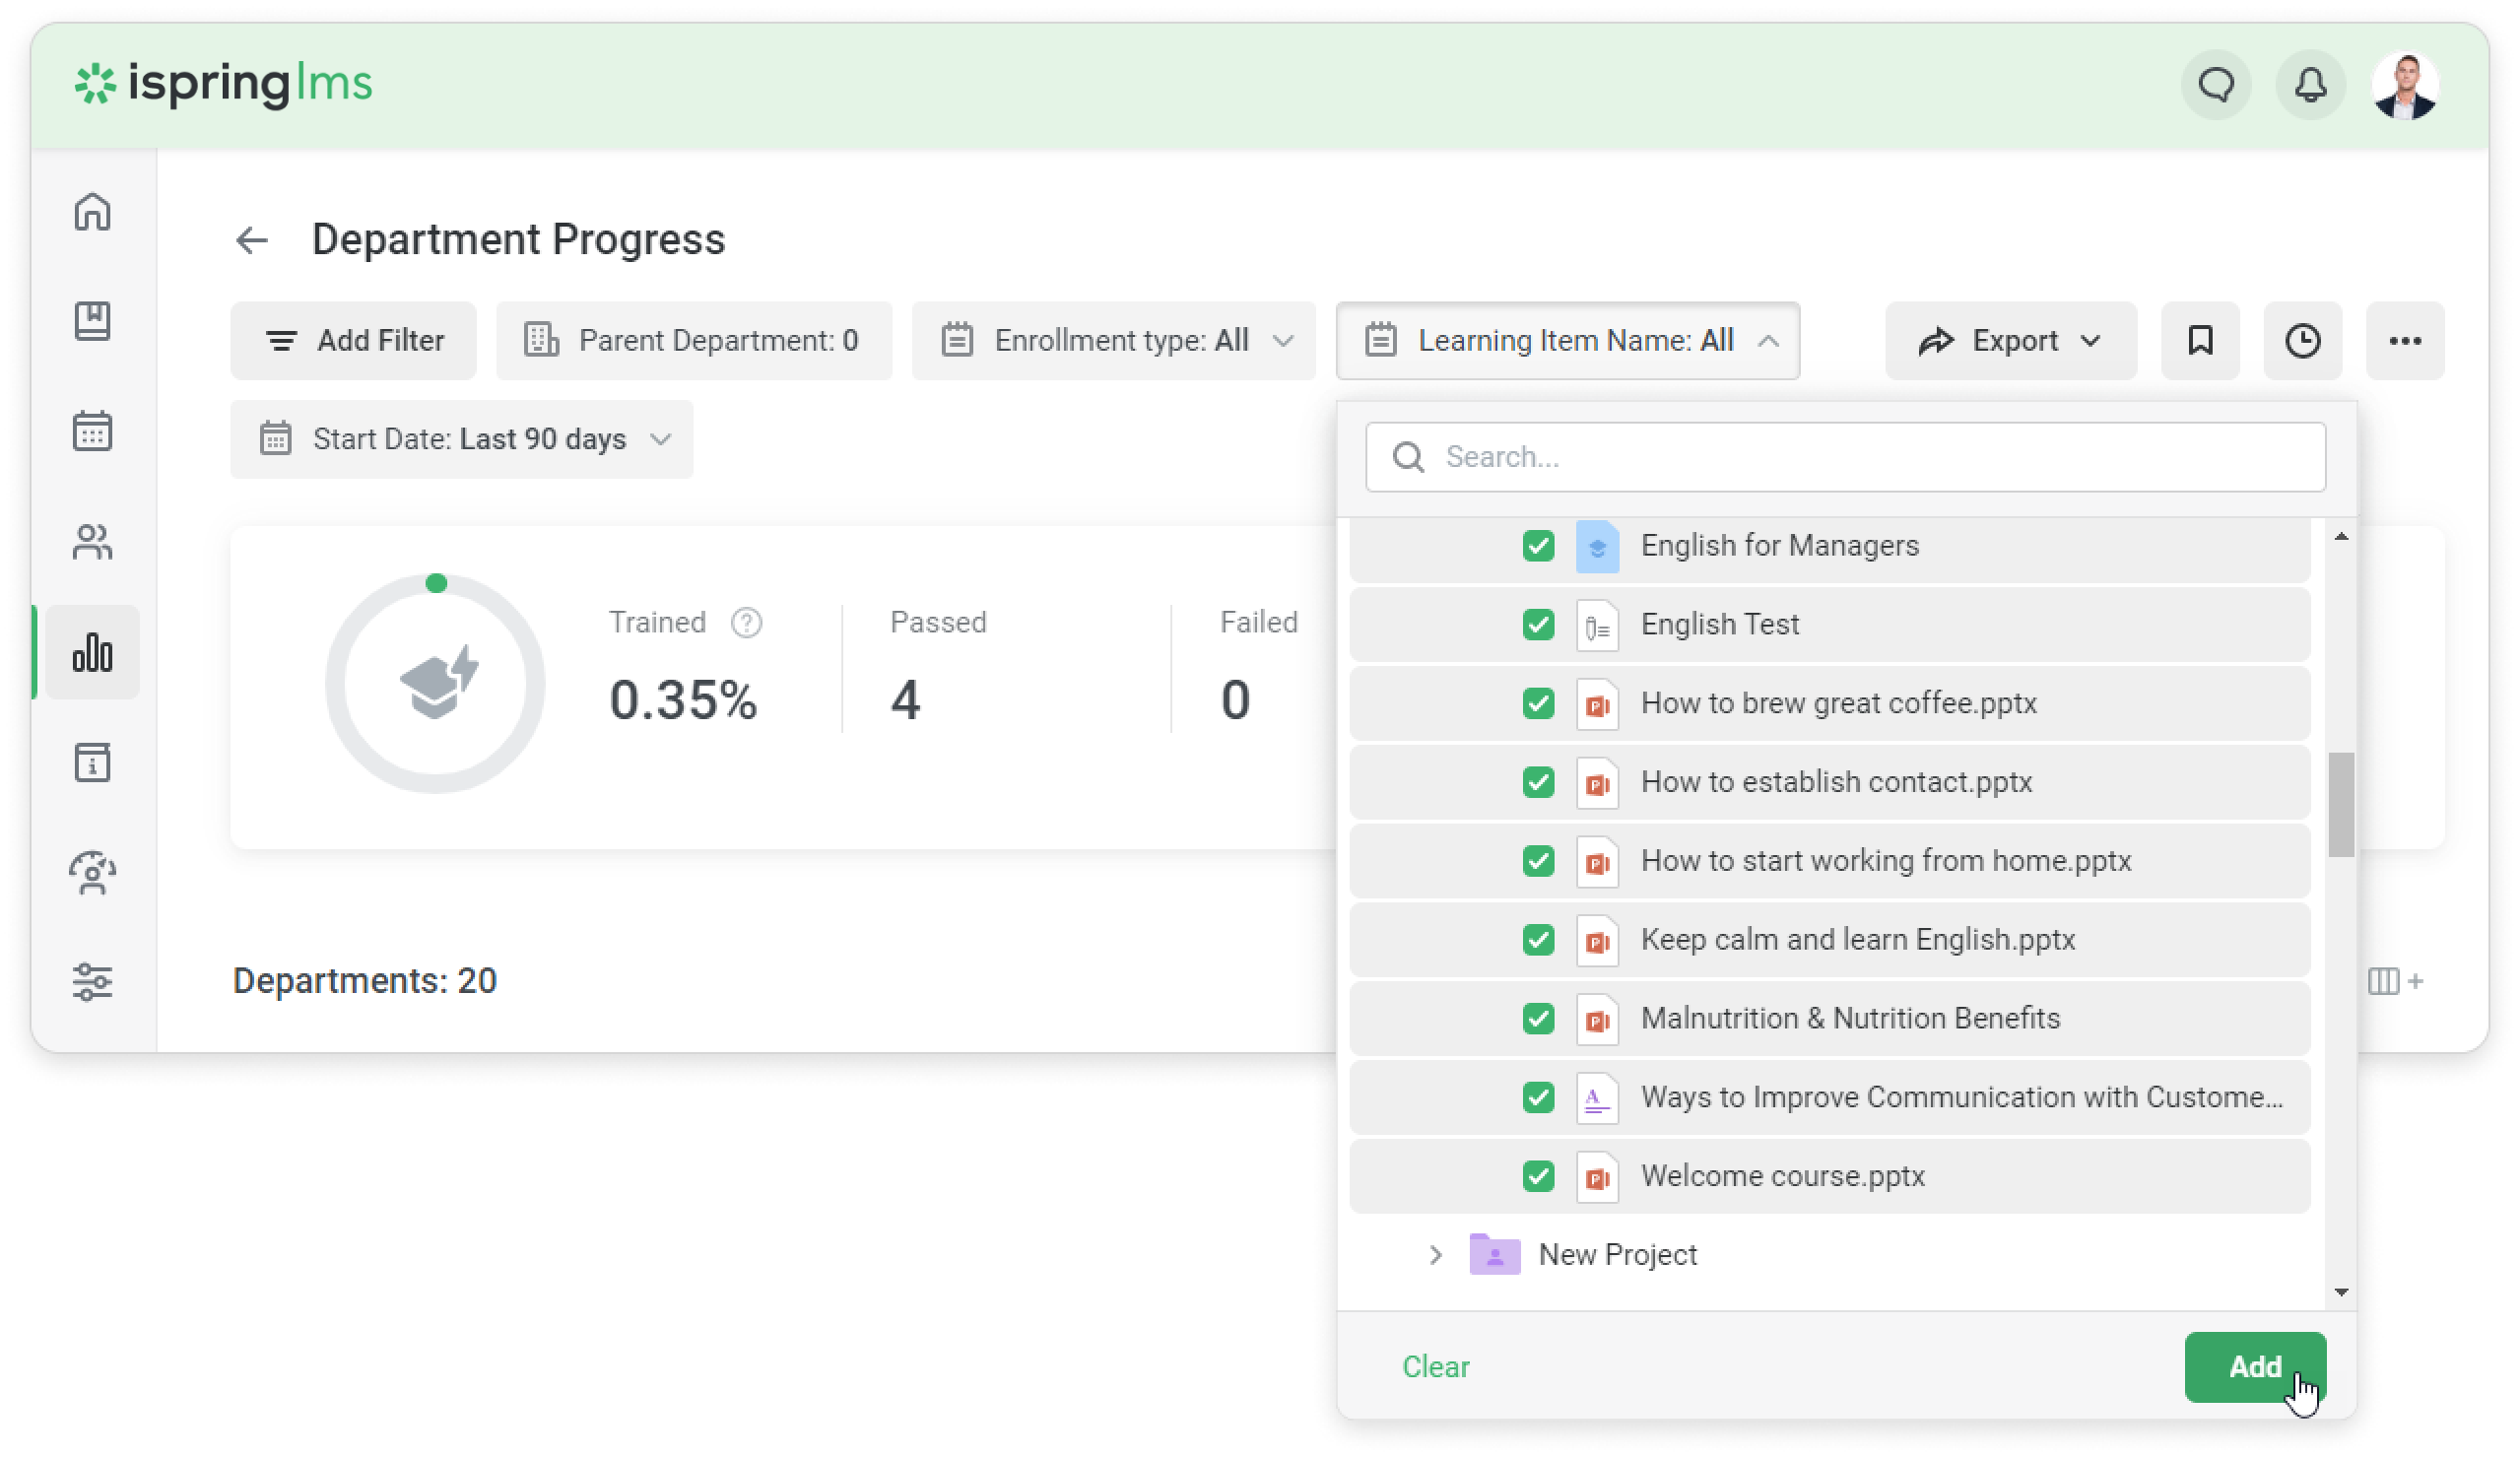This screenshot has height=1458, width=2520.
Task: Uncheck the English Test checkbox
Action: tap(1538, 625)
